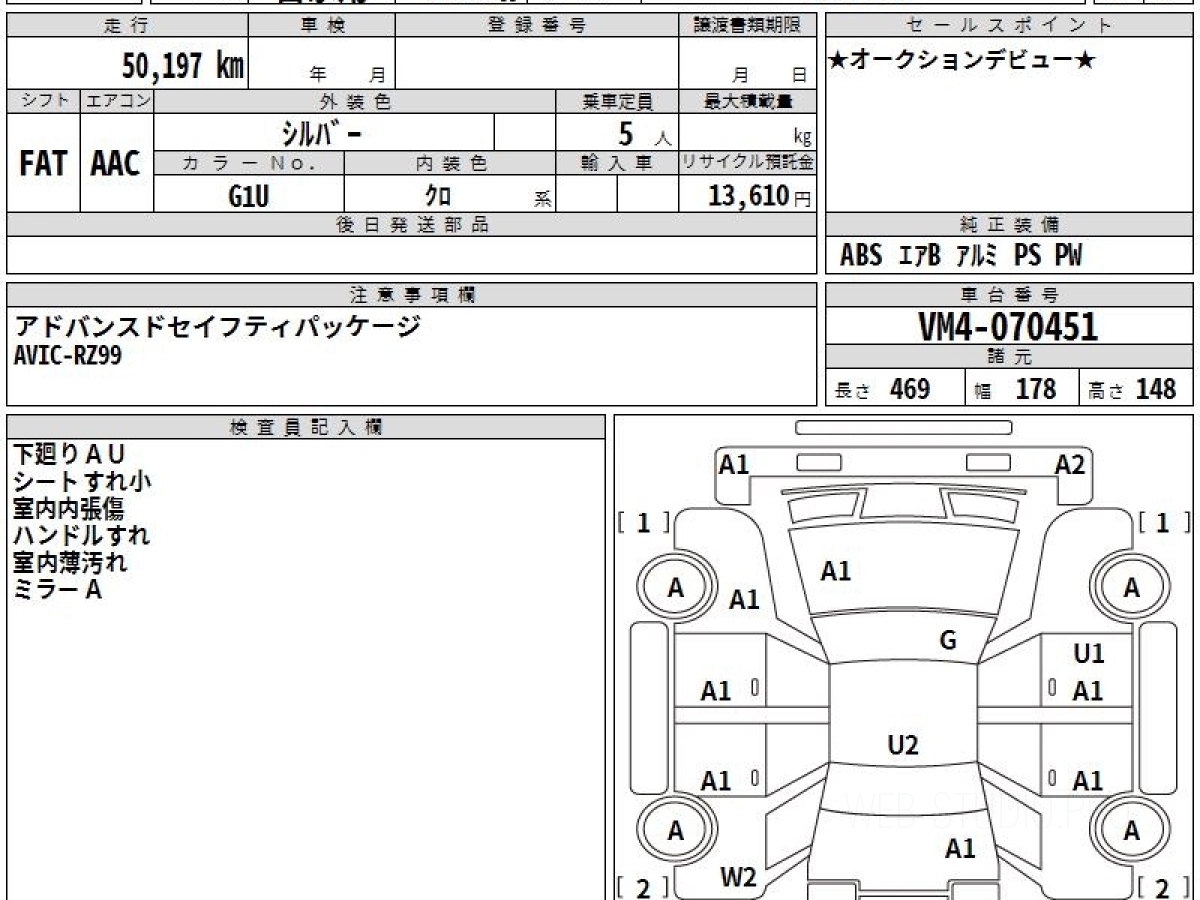1200x900 pixels.
Task: Click the height value 148
Action: [x=1156, y=389]
